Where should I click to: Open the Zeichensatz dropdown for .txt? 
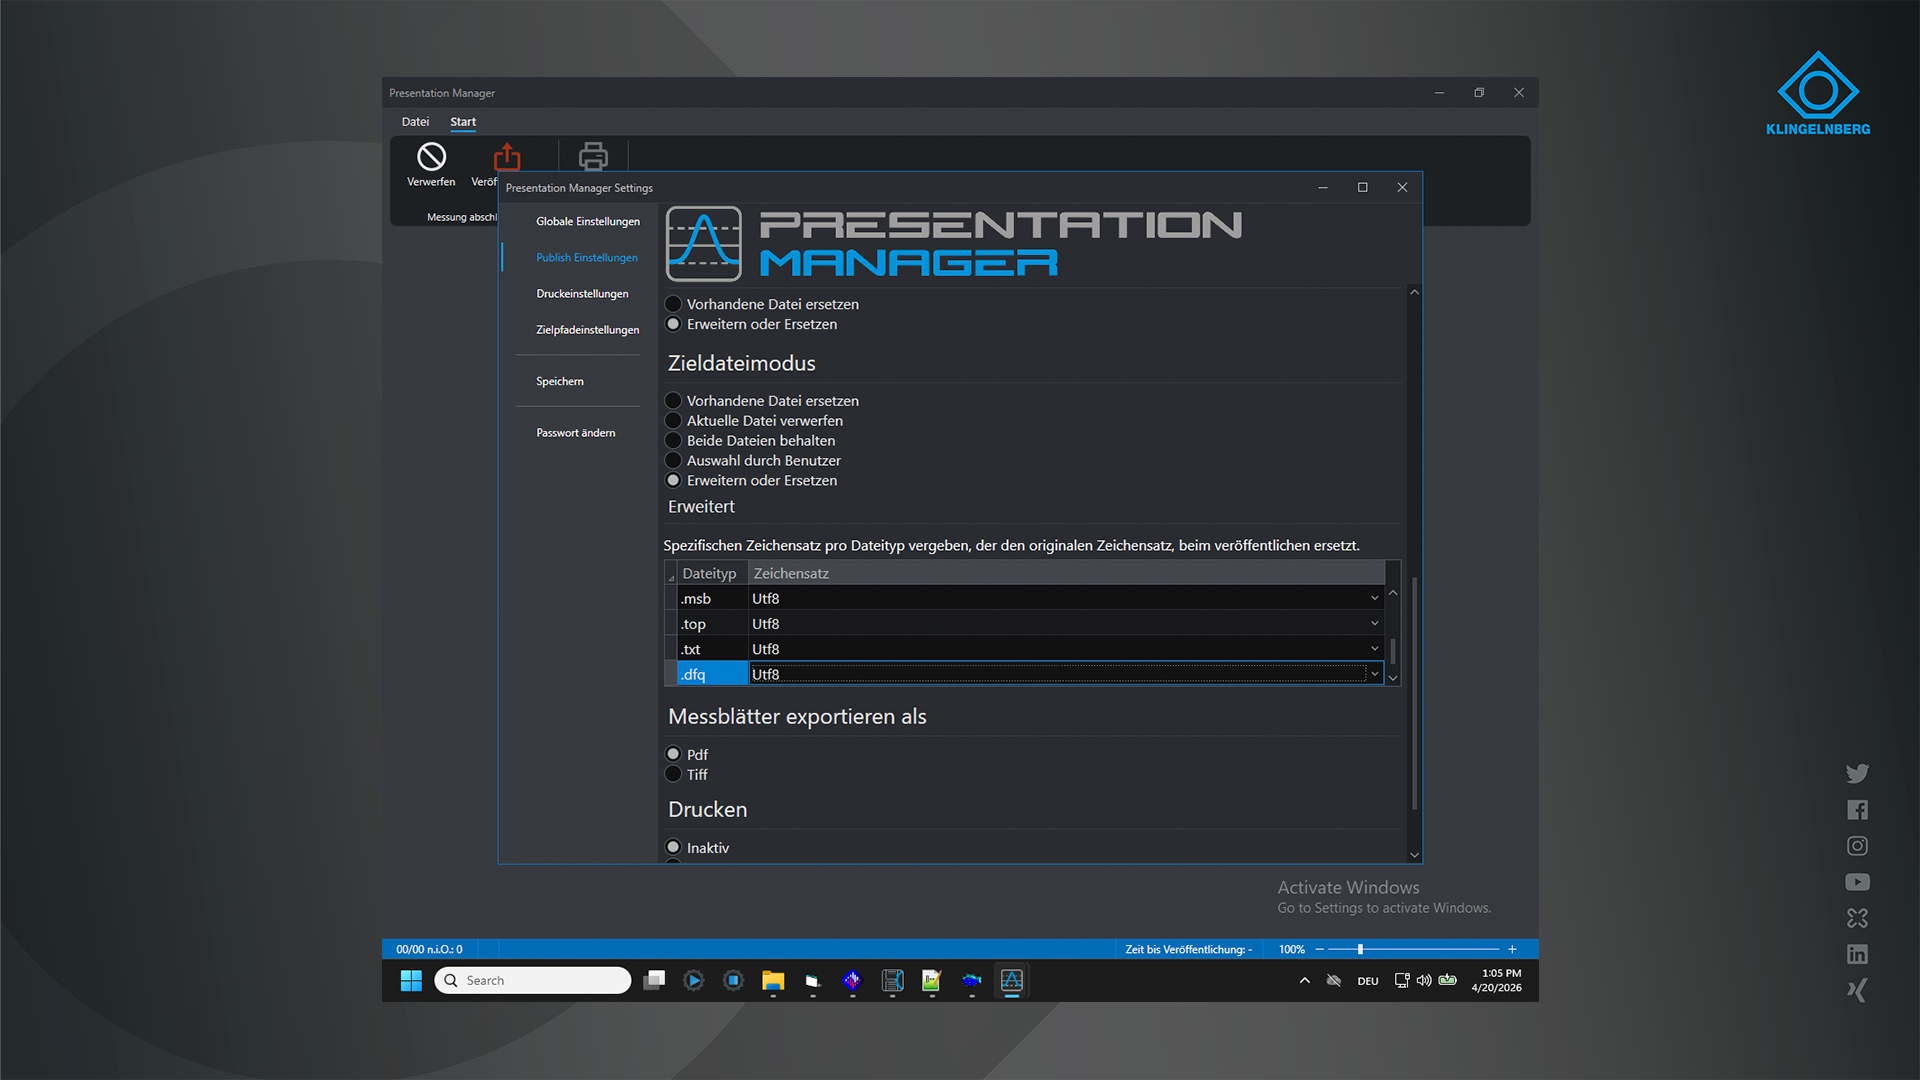click(x=1374, y=649)
